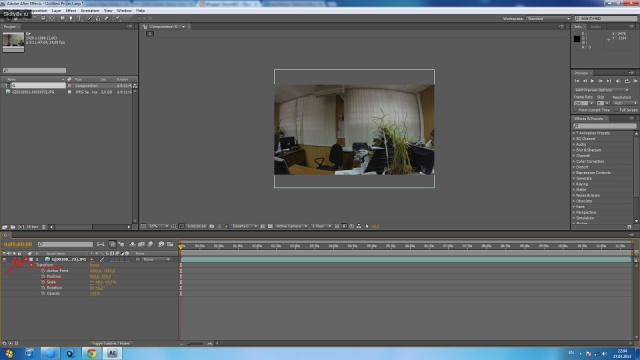
Task: Open the Active Camera dropdown
Action: [x=291, y=226]
